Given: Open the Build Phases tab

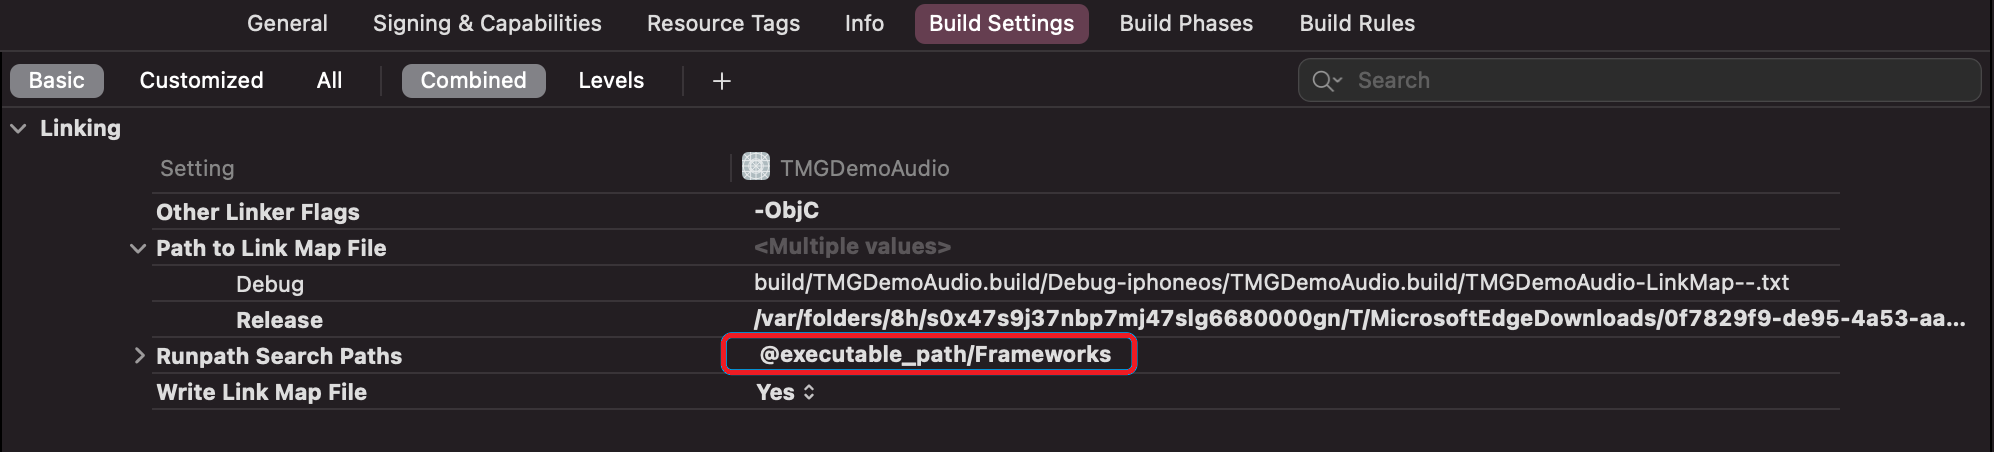Looking at the screenshot, I should (x=1186, y=23).
